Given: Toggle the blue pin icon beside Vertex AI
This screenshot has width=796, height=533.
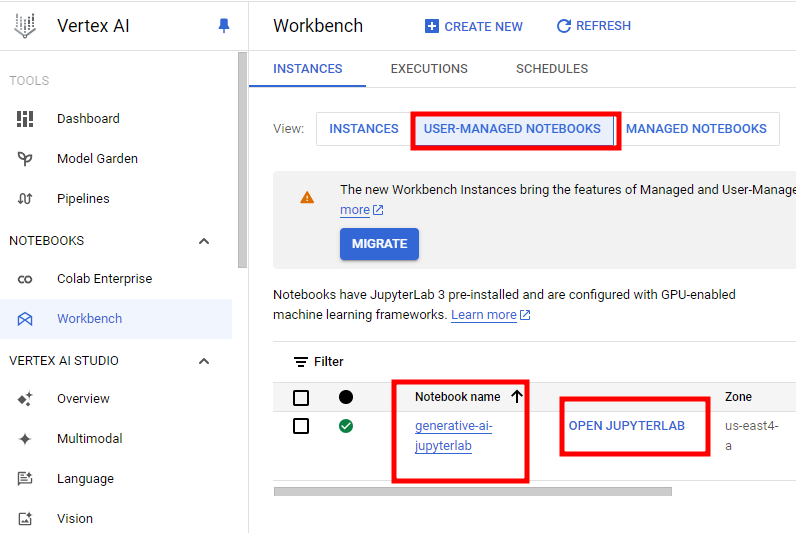Looking at the screenshot, I should click(224, 25).
